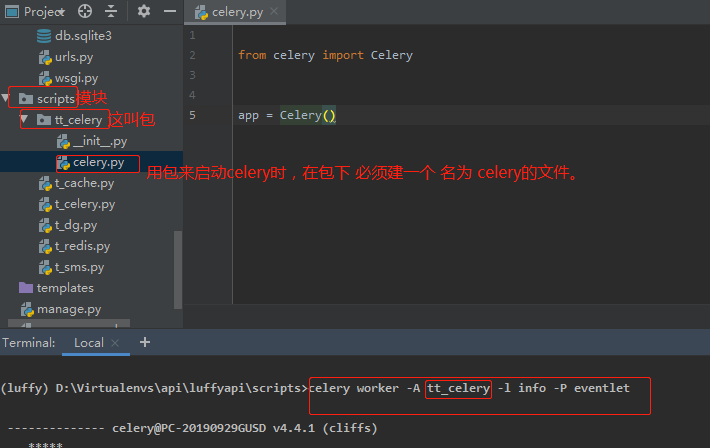Click the tt_celery package folder icon
This screenshot has height=448, width=710.
(43, 120)
